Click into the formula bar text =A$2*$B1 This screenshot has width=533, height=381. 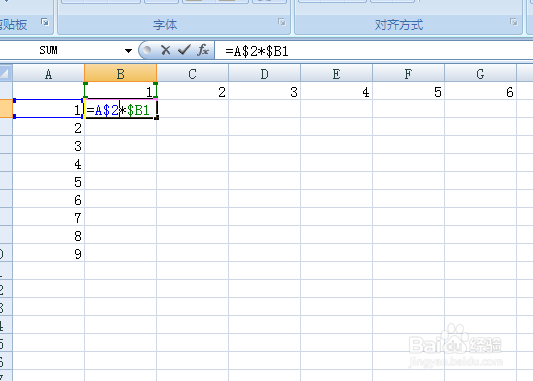point(257,51)
